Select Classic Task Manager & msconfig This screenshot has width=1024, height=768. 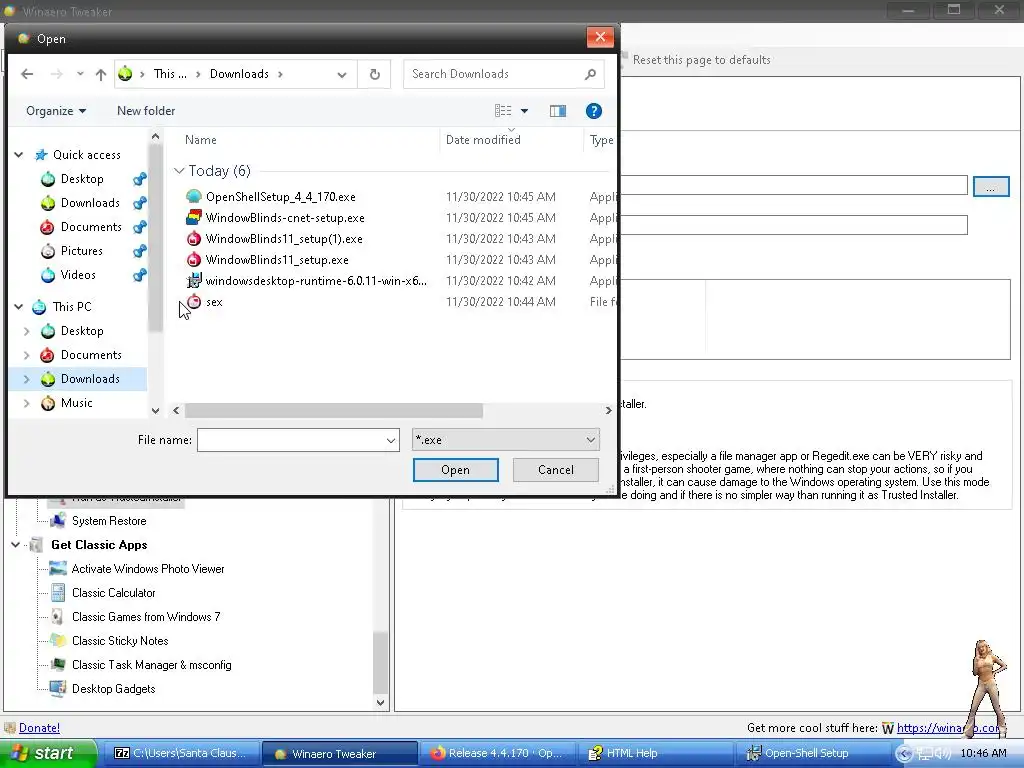[152, 665]
